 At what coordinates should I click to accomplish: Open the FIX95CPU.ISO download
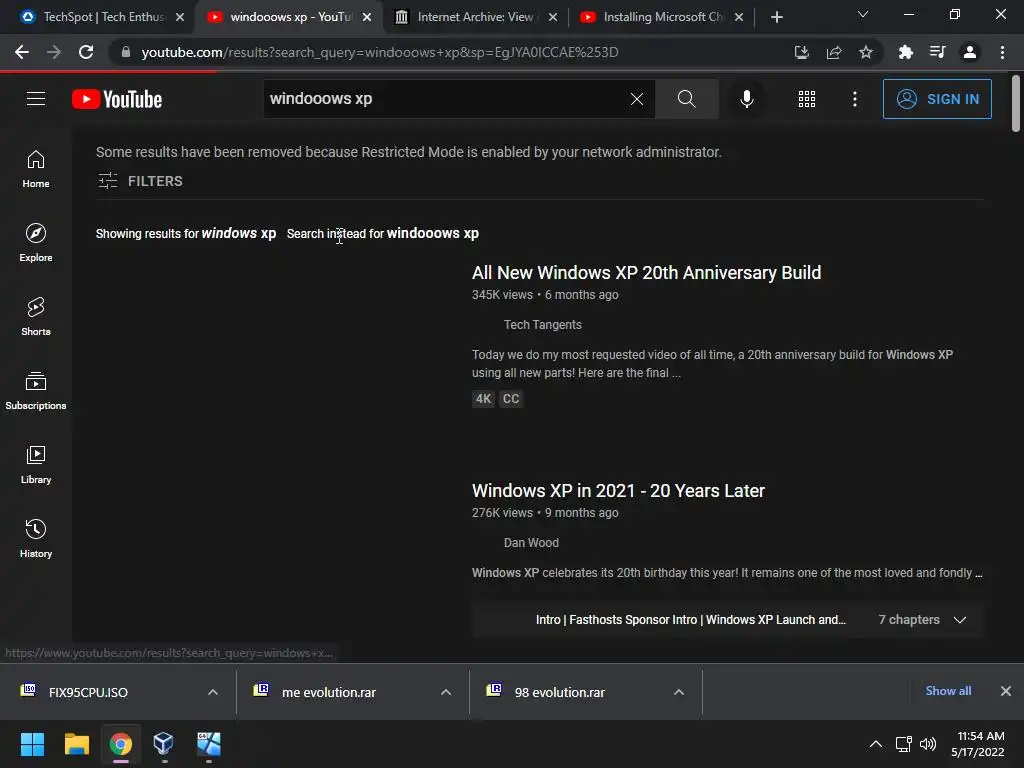pos(88,692)
